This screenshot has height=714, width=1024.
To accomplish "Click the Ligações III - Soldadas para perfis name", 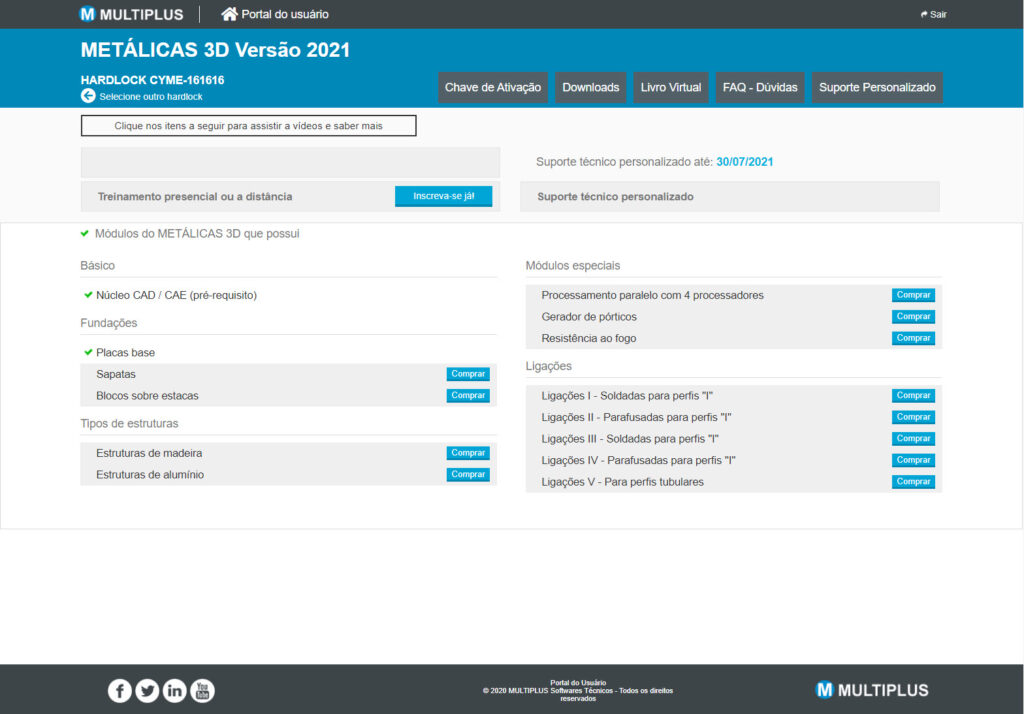I will (x=630, y=439).
